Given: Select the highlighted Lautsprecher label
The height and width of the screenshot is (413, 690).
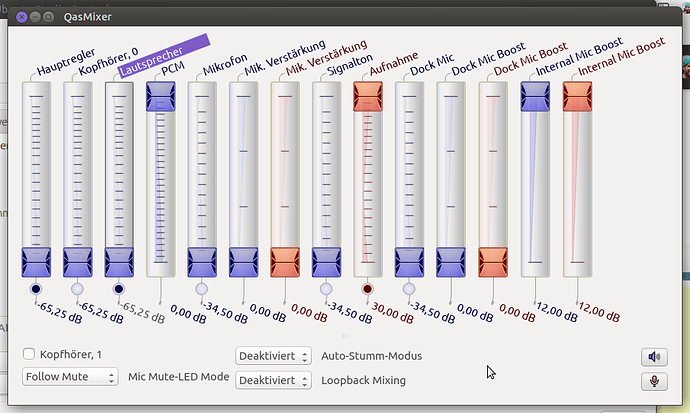Looking at the screenshot, I should tap(164, 56).
